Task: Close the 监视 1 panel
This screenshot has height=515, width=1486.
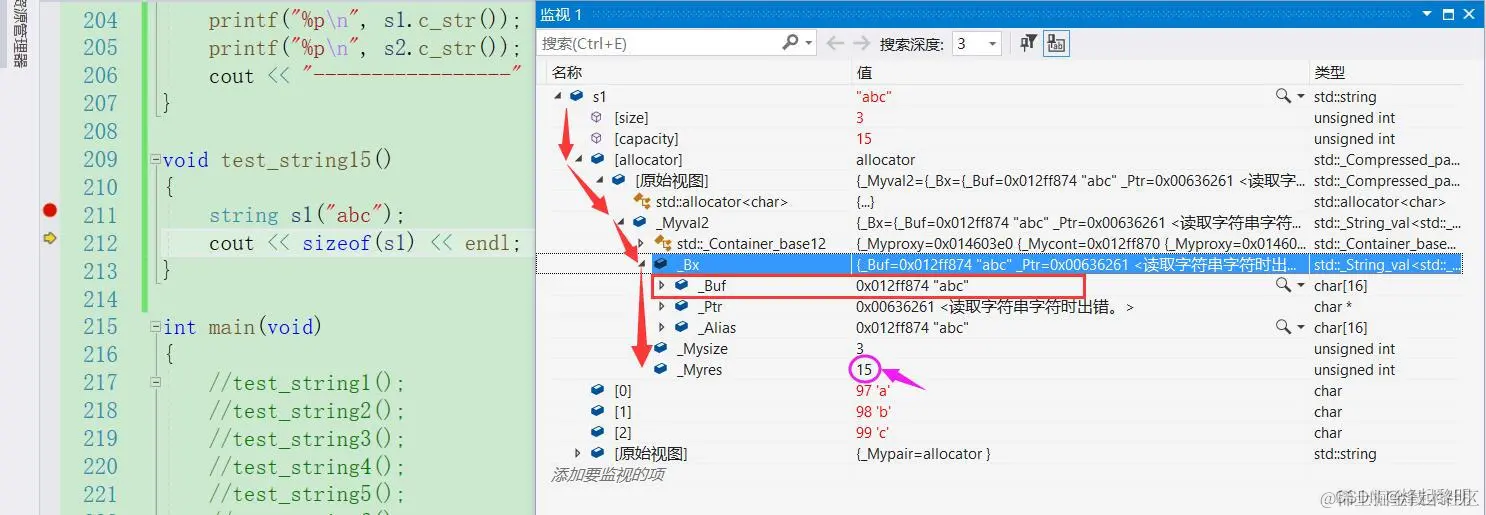Action: click(1470, 15)
